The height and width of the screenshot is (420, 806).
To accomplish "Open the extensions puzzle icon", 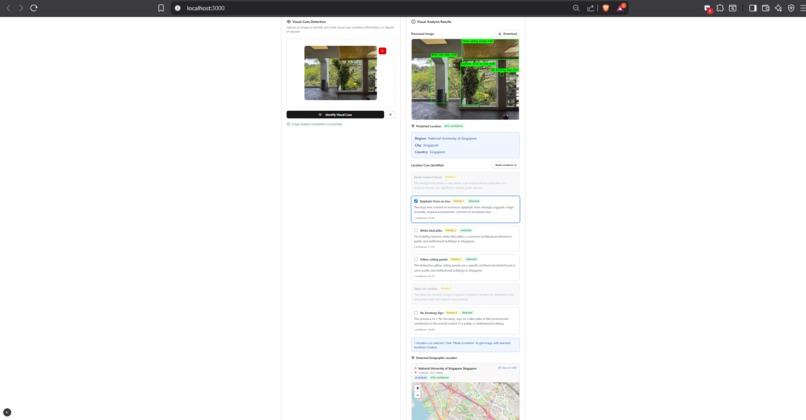I will coord(720,8).
